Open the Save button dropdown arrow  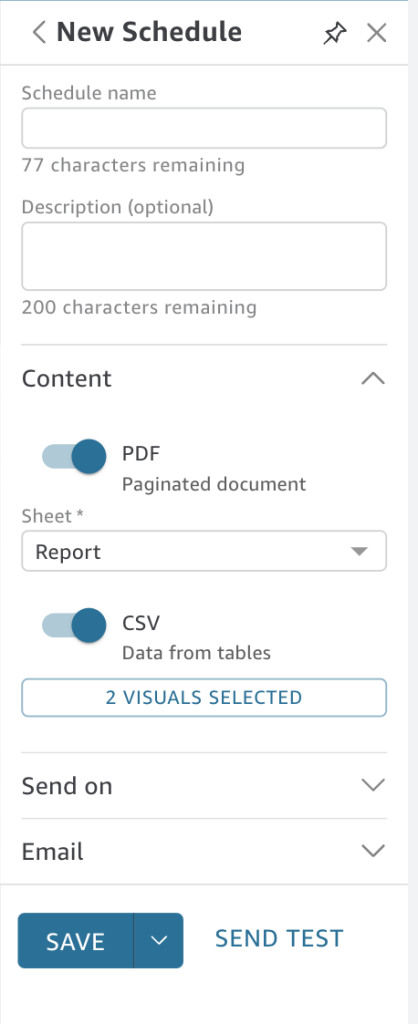pyautogui.click(x=159, y=940)
